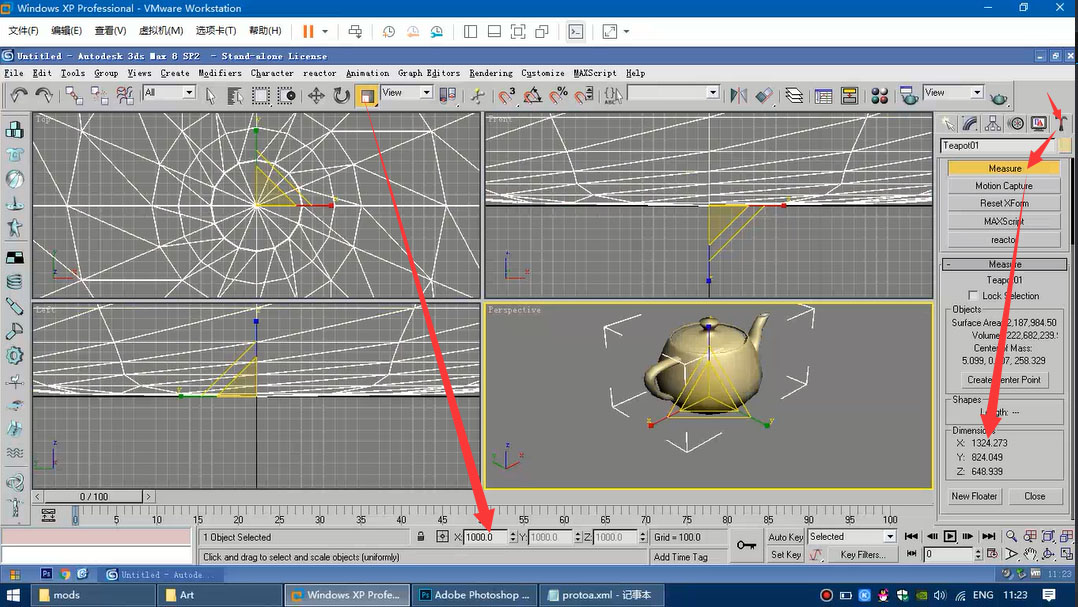Viewport: 1078px width, 607px height.
Task: Click the Teapot01 object name field
Action: 998,145
